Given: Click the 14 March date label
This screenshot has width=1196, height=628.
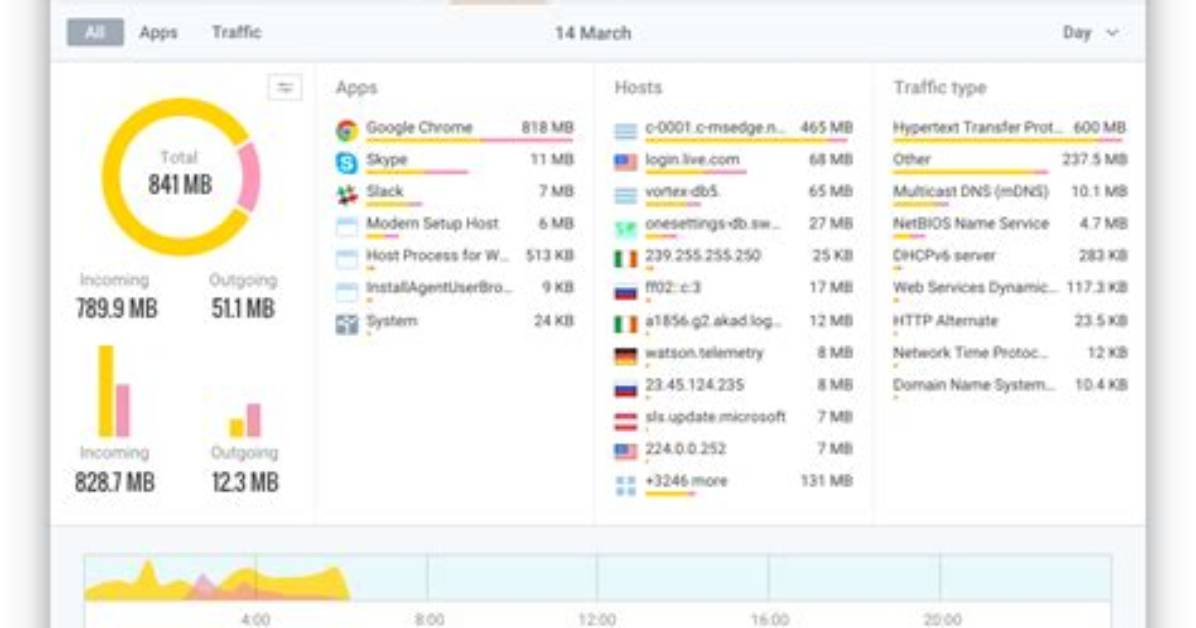Looking at the screenshot, I should click(593, 33).
